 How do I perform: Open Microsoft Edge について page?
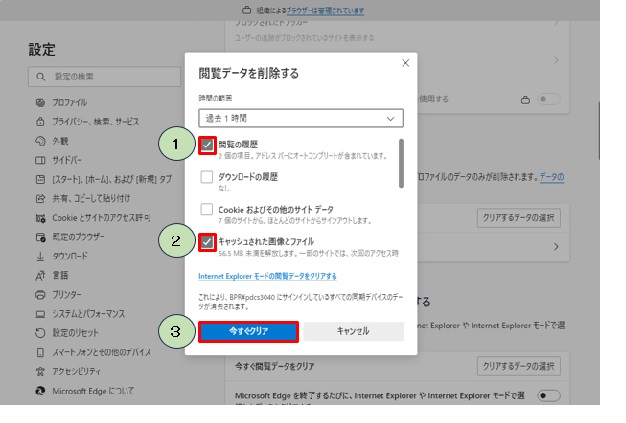click(x=93, y=391)
